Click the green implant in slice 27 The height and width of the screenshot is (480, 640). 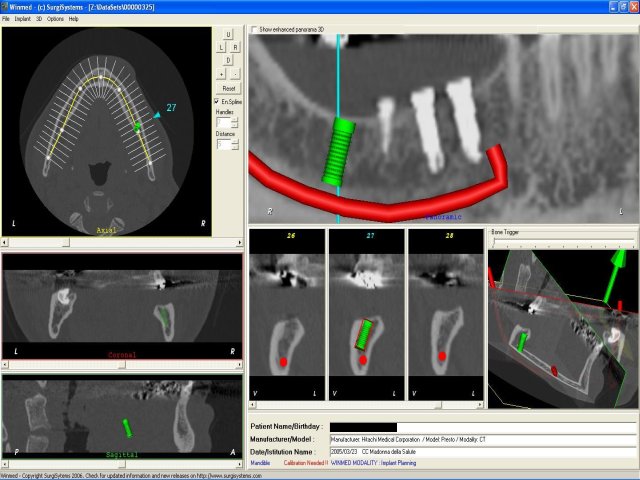coord(364,335)
